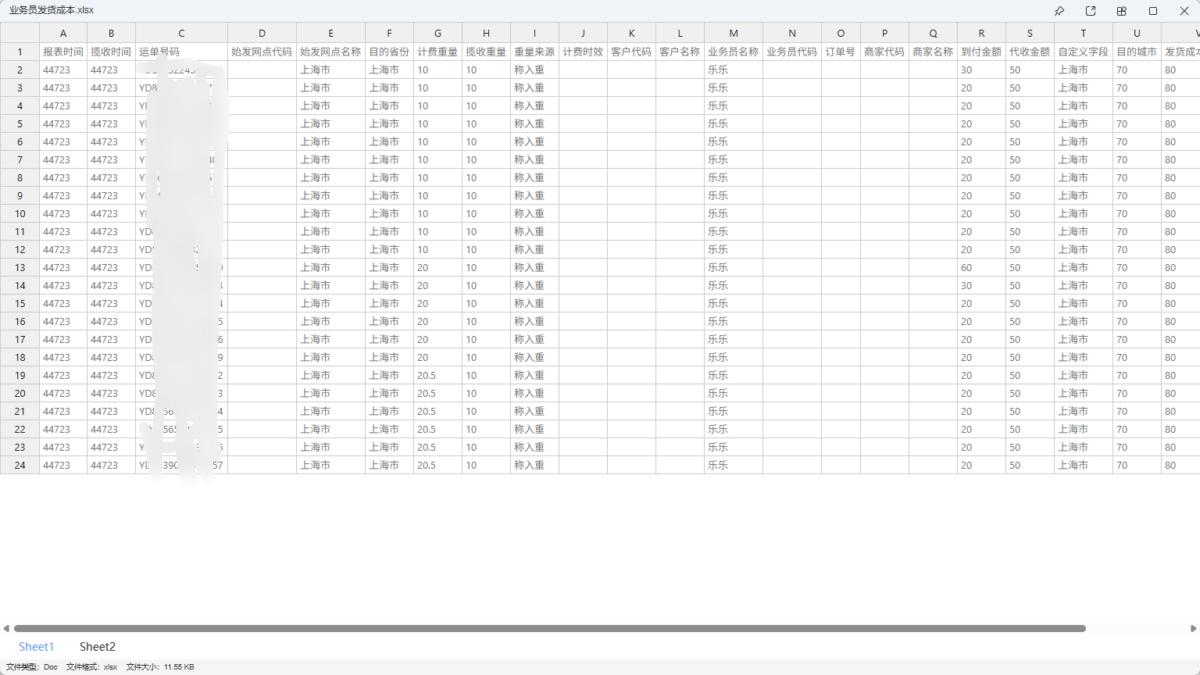Click the four-squares grid icon in title bar

coord(1122,11)
